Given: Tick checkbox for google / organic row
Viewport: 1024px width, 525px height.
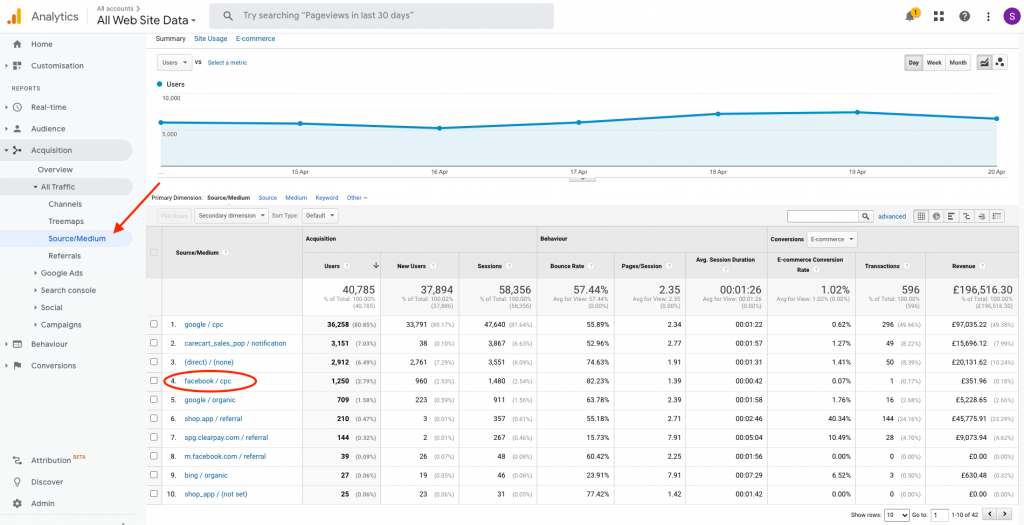Looking at the screenshot, I should tap(153, 400).
